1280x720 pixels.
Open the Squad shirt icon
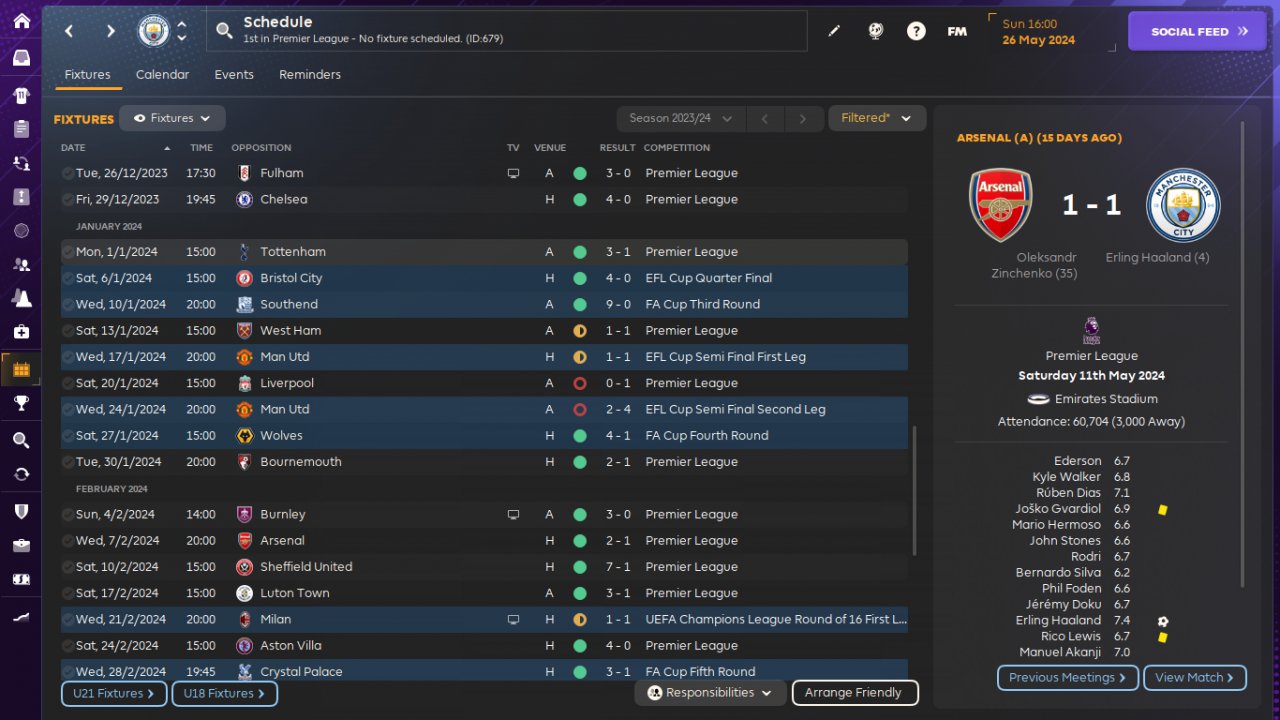(x=21, y=96)
